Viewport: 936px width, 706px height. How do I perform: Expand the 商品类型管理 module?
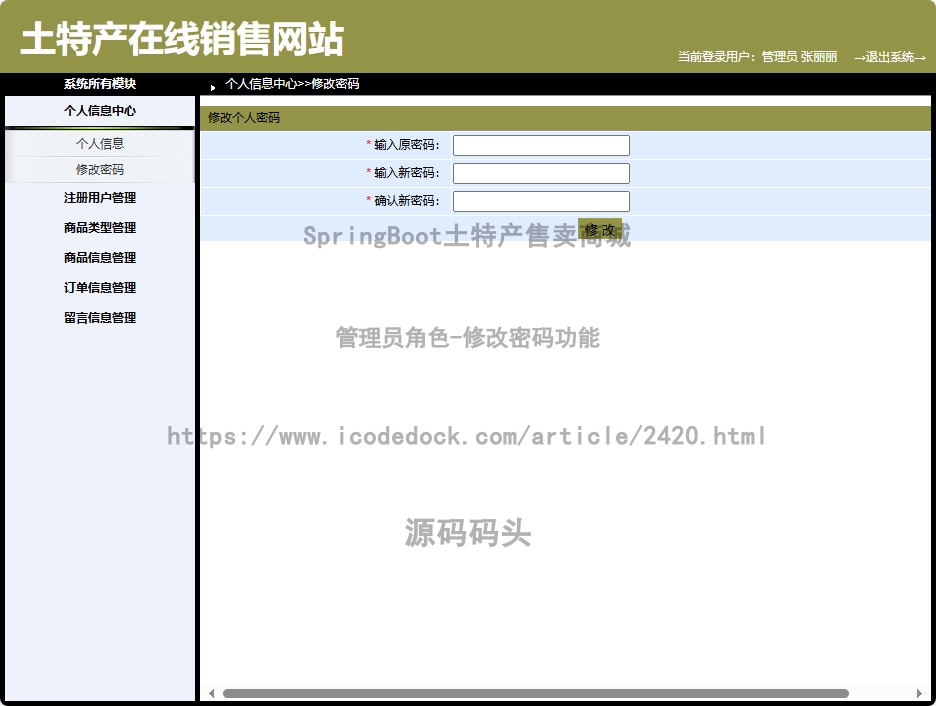[100, 227]
